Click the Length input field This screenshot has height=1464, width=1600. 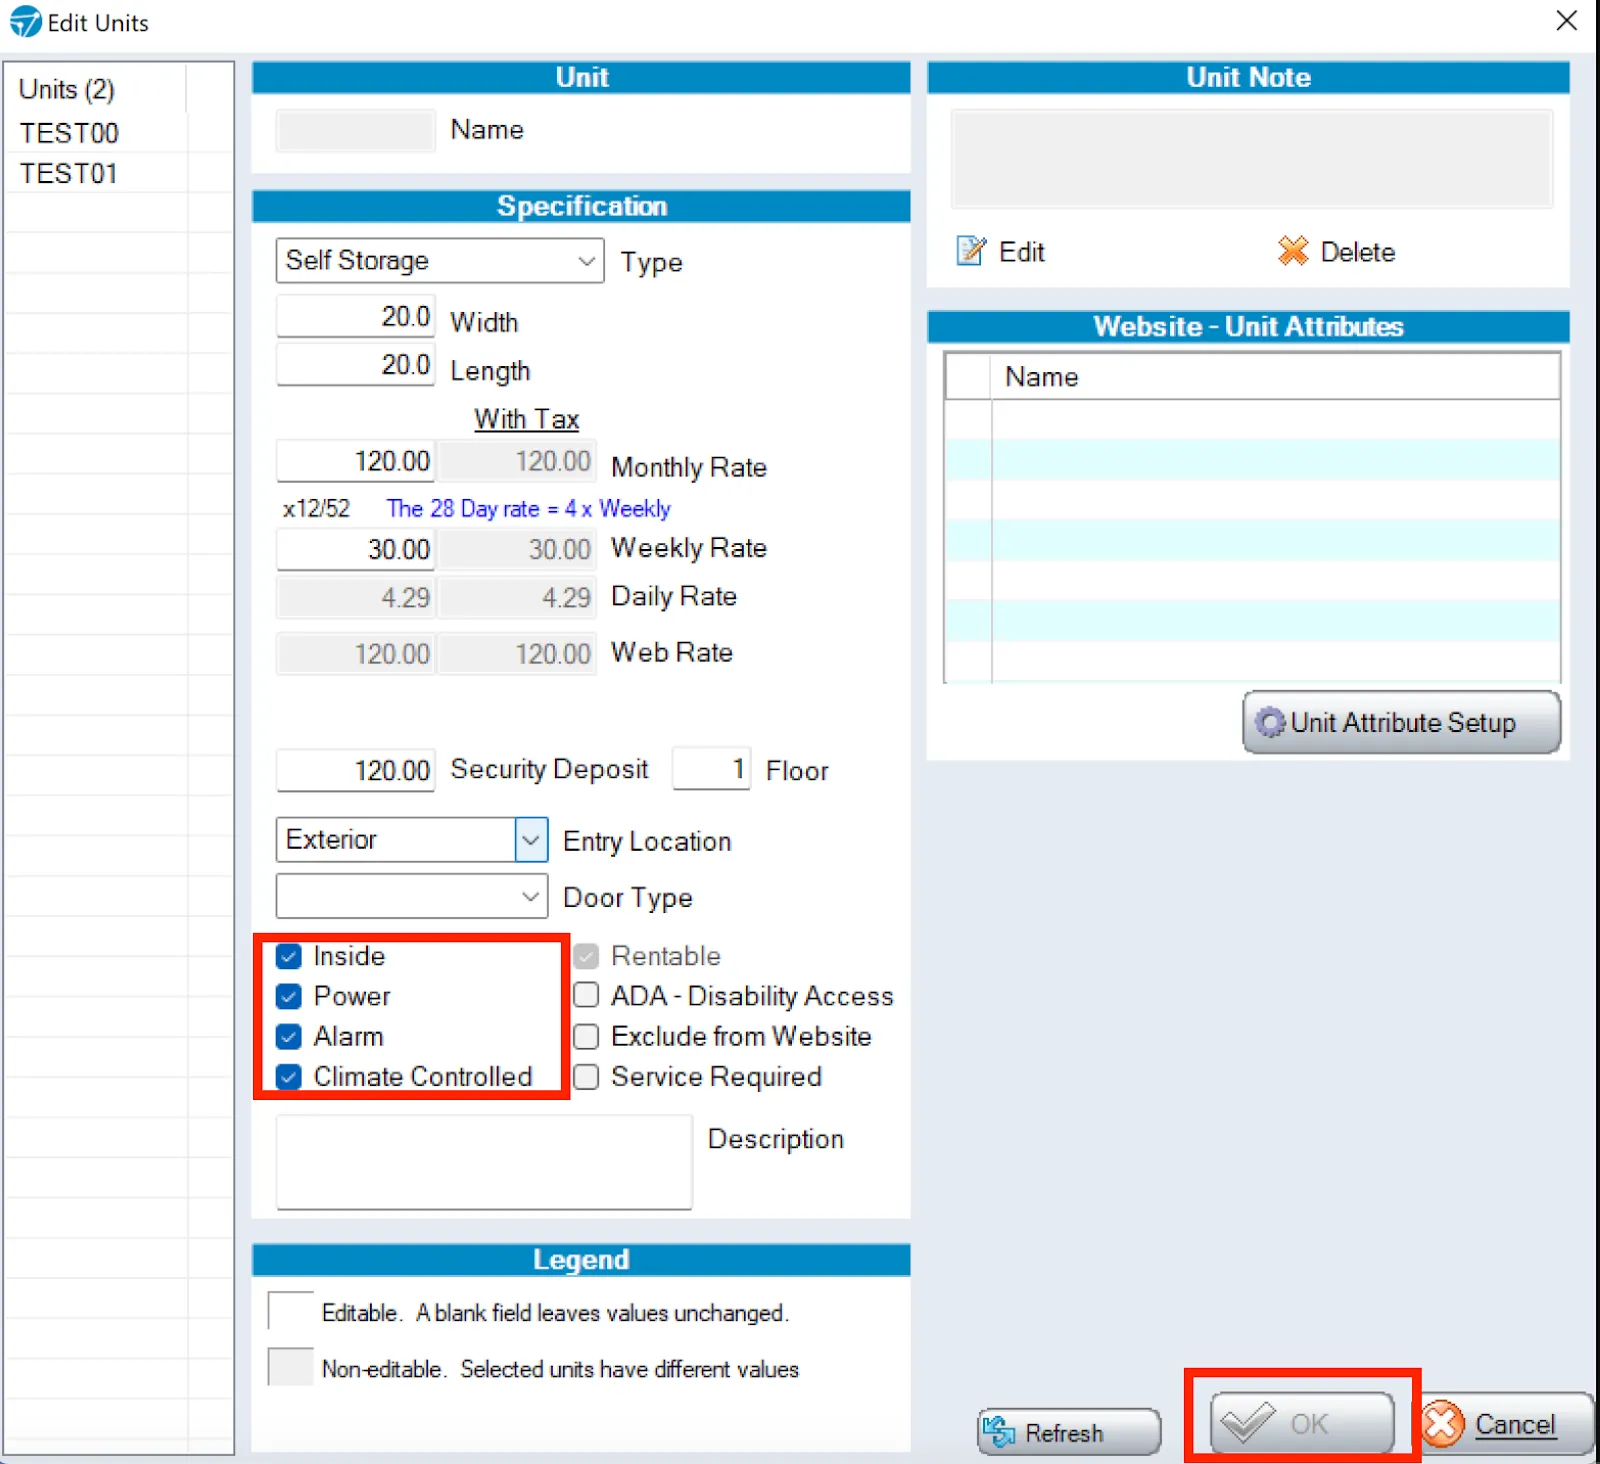coord(356,365)
